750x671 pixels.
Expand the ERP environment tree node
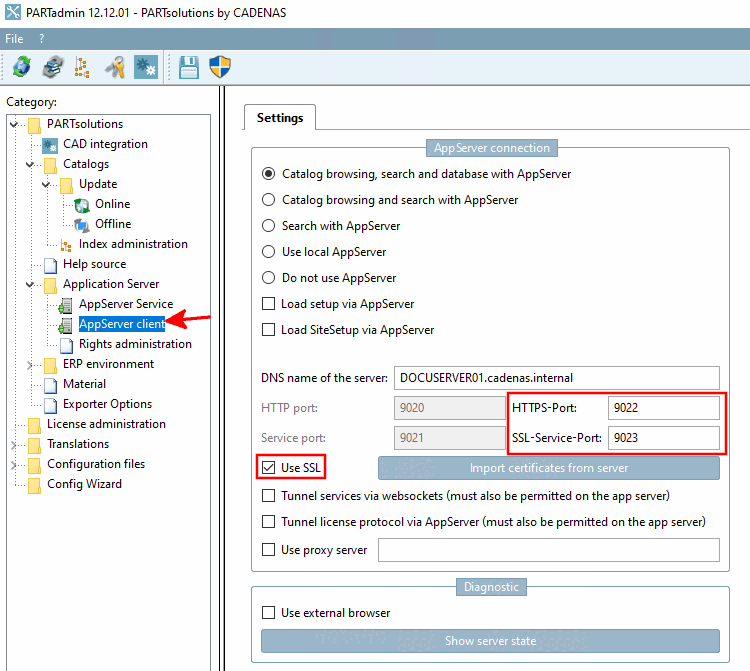tap(30, 365)
